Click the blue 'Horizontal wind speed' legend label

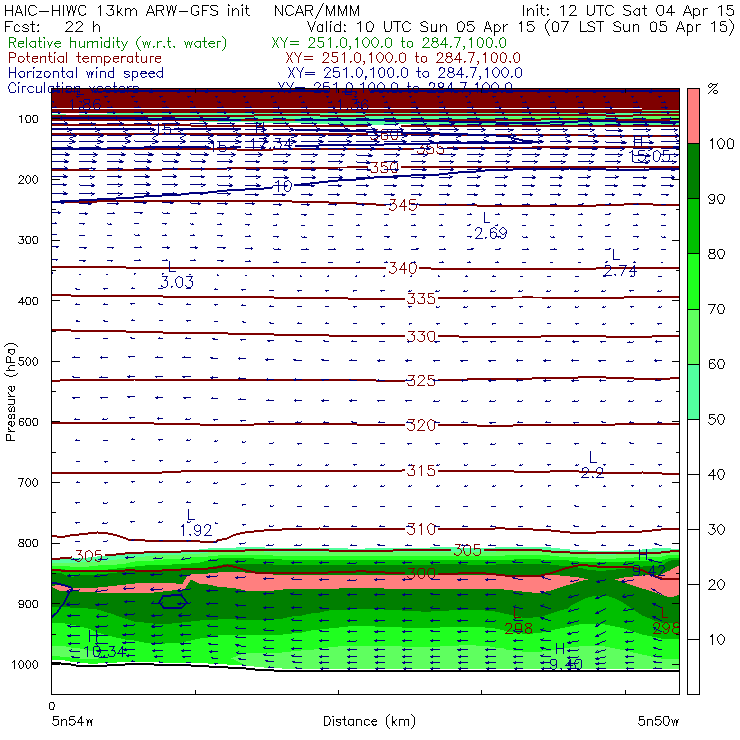click(86, 73)
